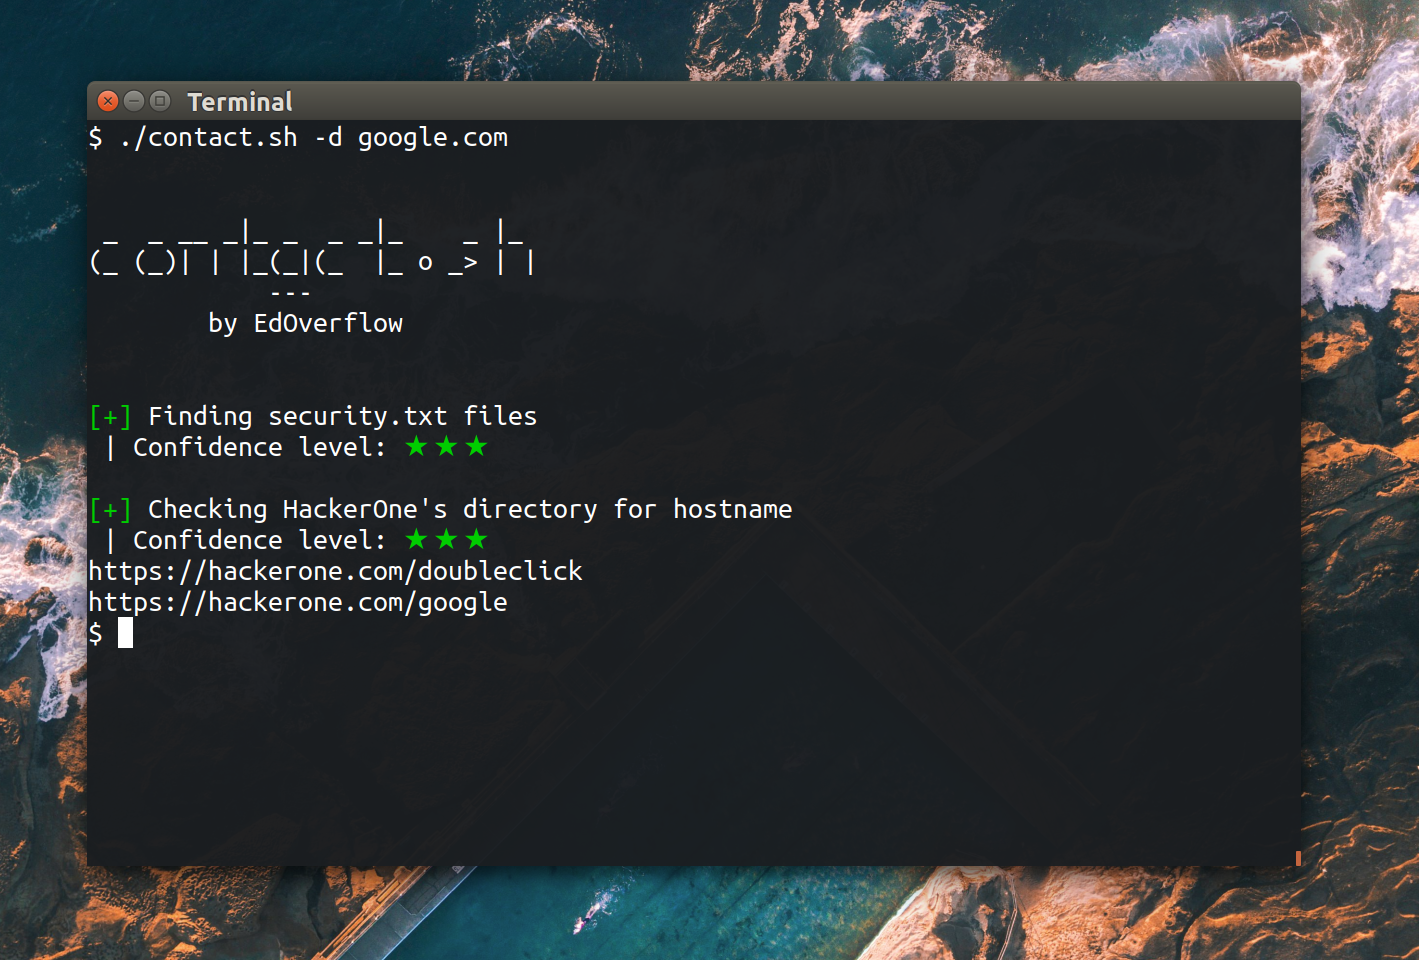Maximize the Terminal window
This screenshot has height=960, width=1419.
[x=160, y=101]
